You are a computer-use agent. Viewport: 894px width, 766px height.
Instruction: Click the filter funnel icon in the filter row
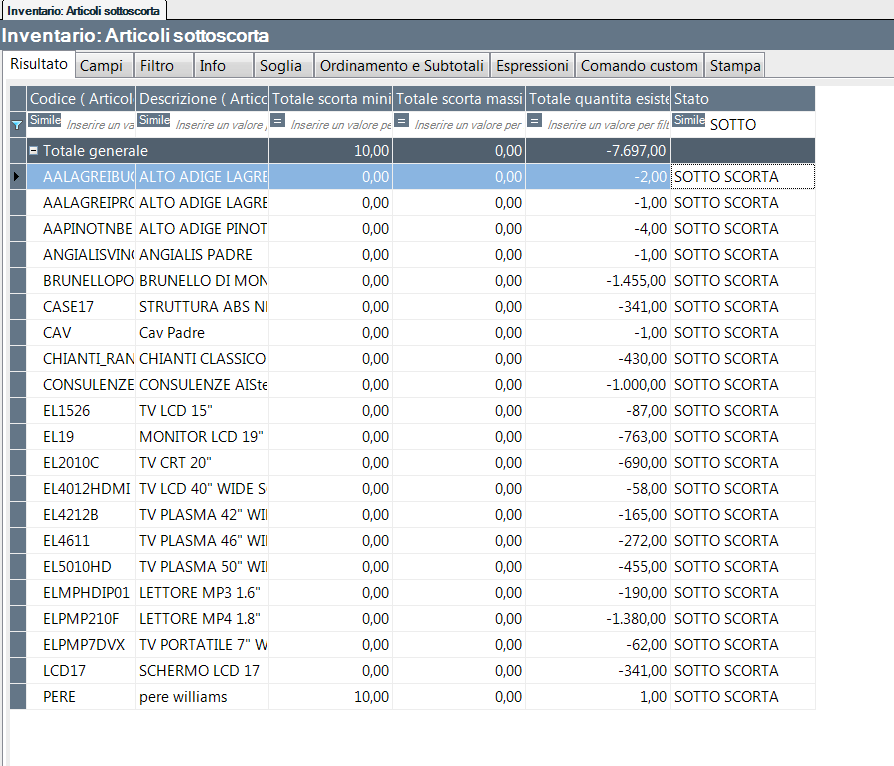click(16, 125)
